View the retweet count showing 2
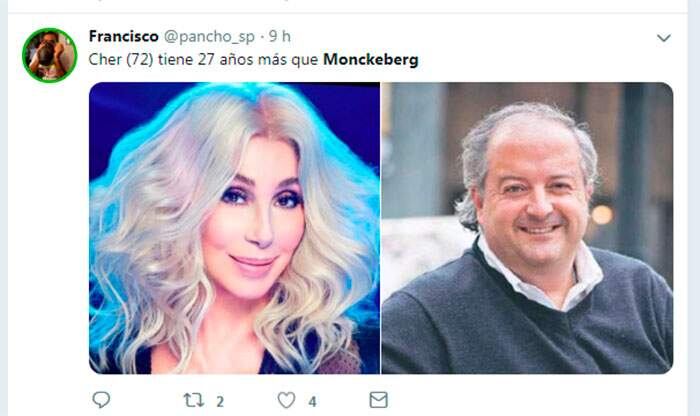This screenshot has width=700, height=416. coord(220,402)
